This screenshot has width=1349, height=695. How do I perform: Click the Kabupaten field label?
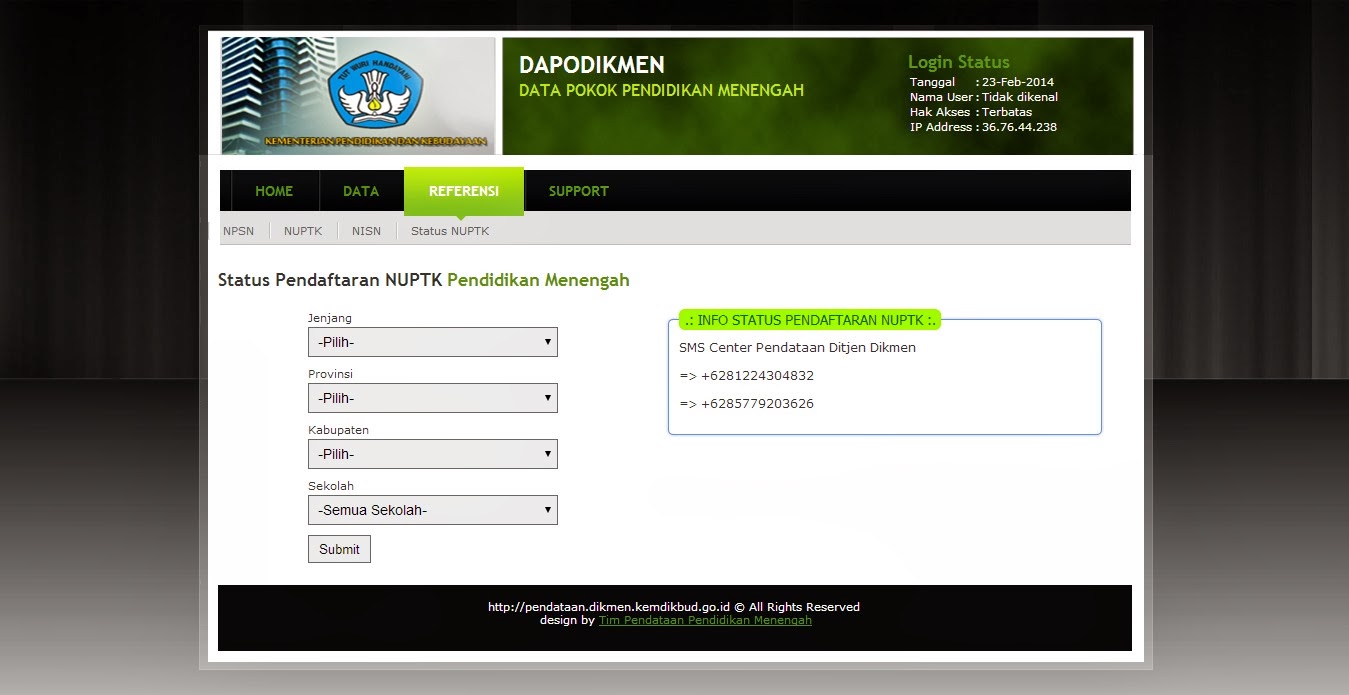[338, 430]
